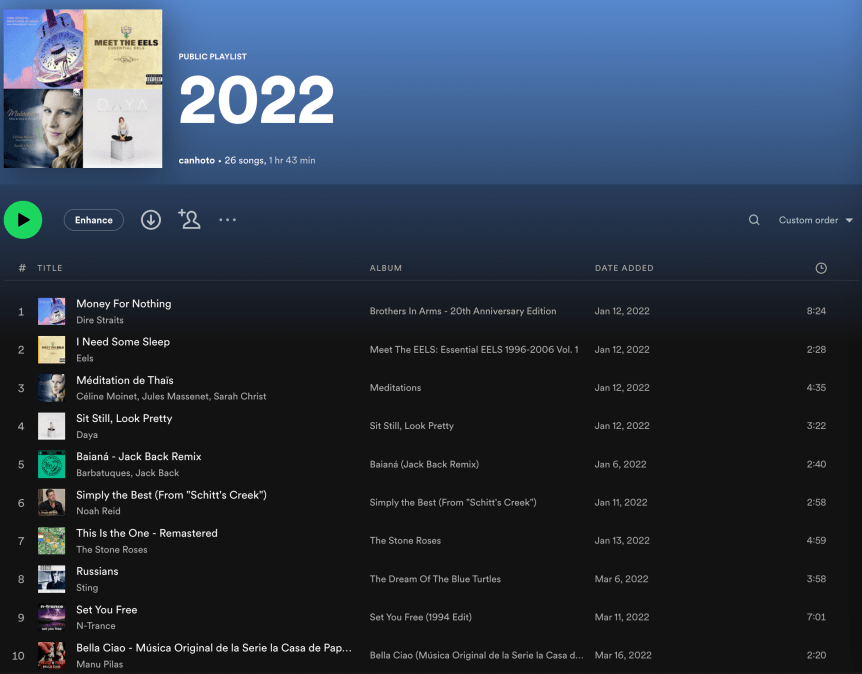Select the Money For Nothing track title

click(124, 304)
